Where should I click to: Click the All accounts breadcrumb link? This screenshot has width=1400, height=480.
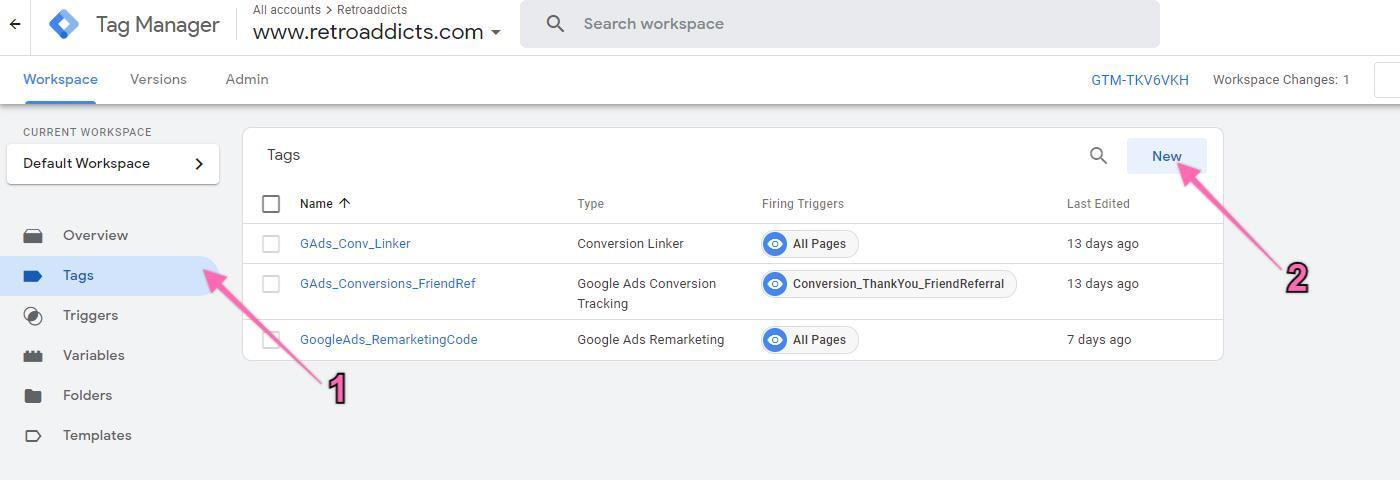(287, 10)
